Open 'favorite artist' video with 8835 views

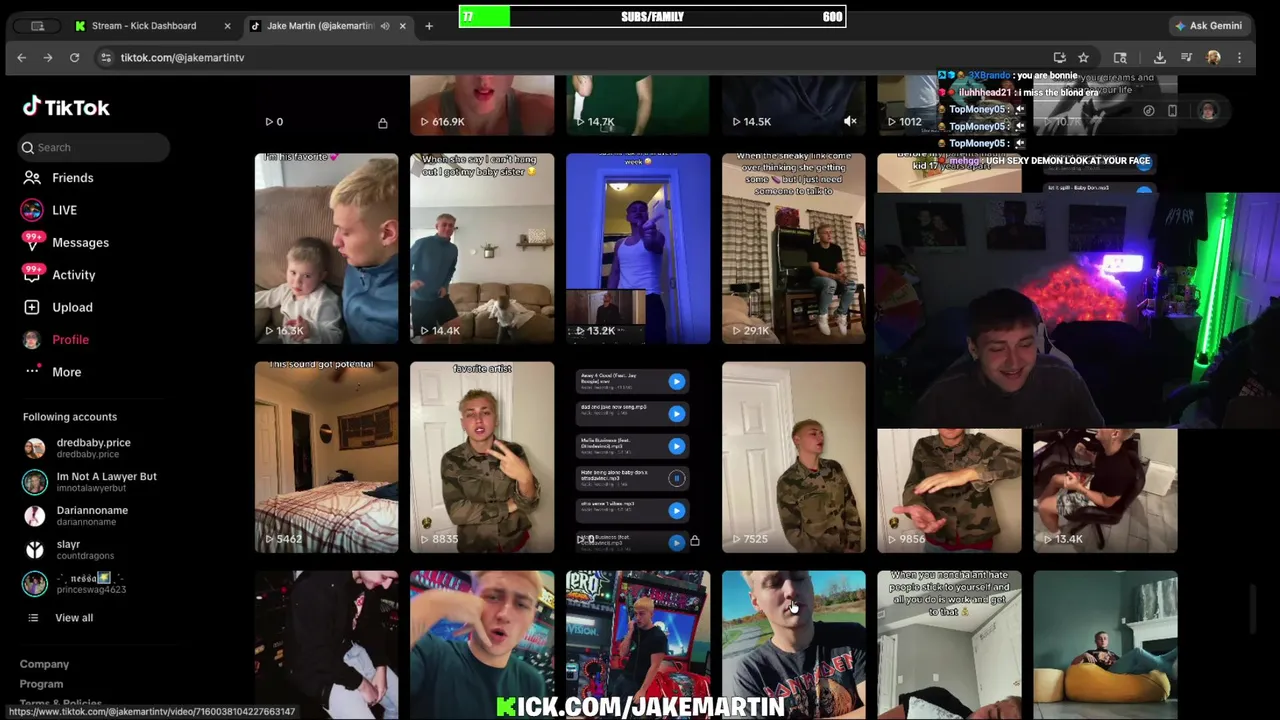point(482,457)
